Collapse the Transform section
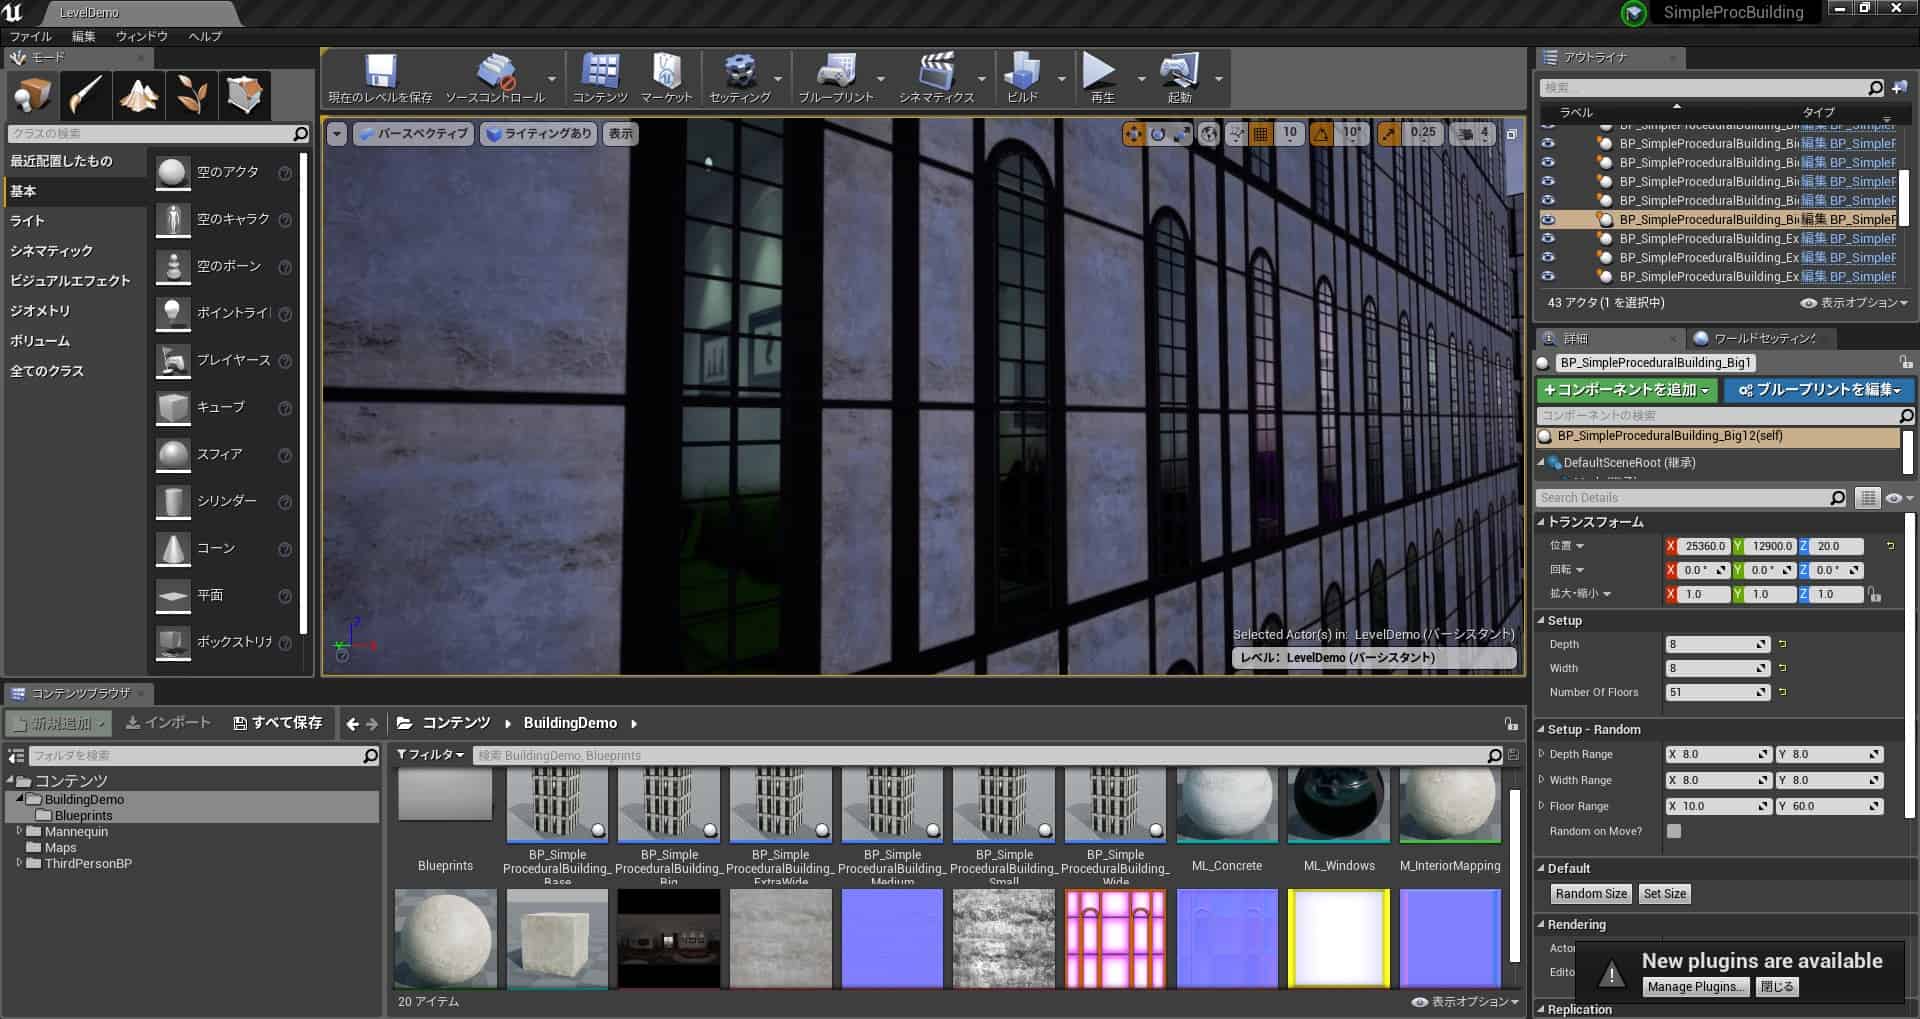The image size is (1920, 1019). (x=1541, y=522)
